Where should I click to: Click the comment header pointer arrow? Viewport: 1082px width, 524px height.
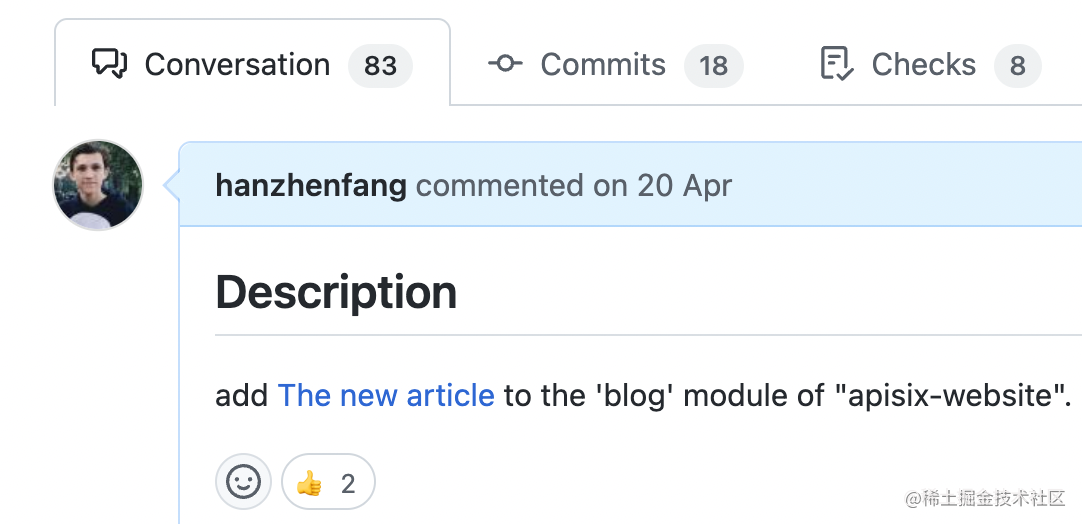[171, 185]
